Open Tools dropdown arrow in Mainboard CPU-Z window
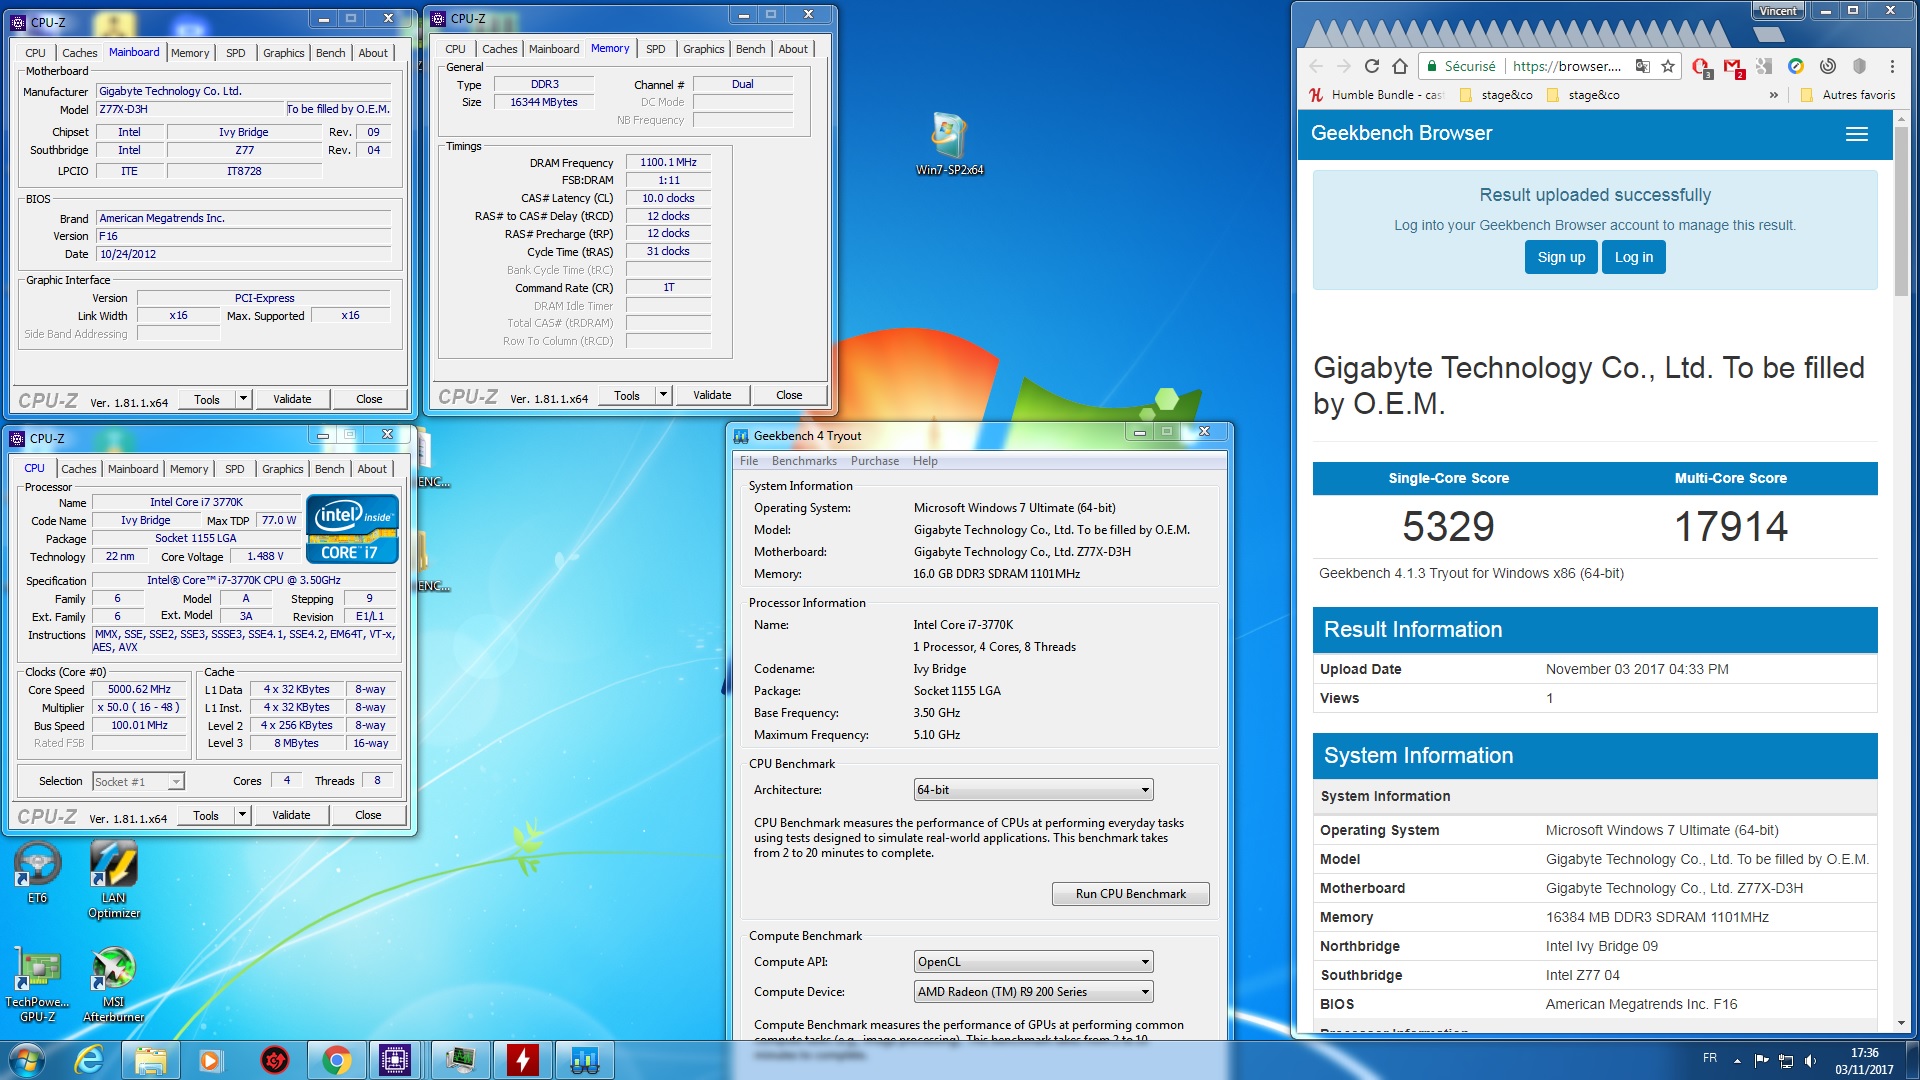The image size is (1920, 1080). (x=242, y=399)
